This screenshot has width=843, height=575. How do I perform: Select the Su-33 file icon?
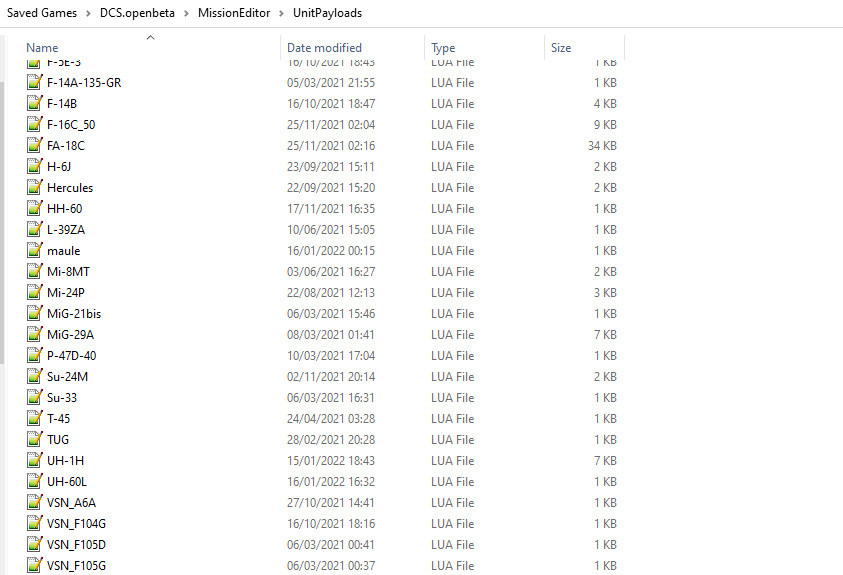(34, 397)
